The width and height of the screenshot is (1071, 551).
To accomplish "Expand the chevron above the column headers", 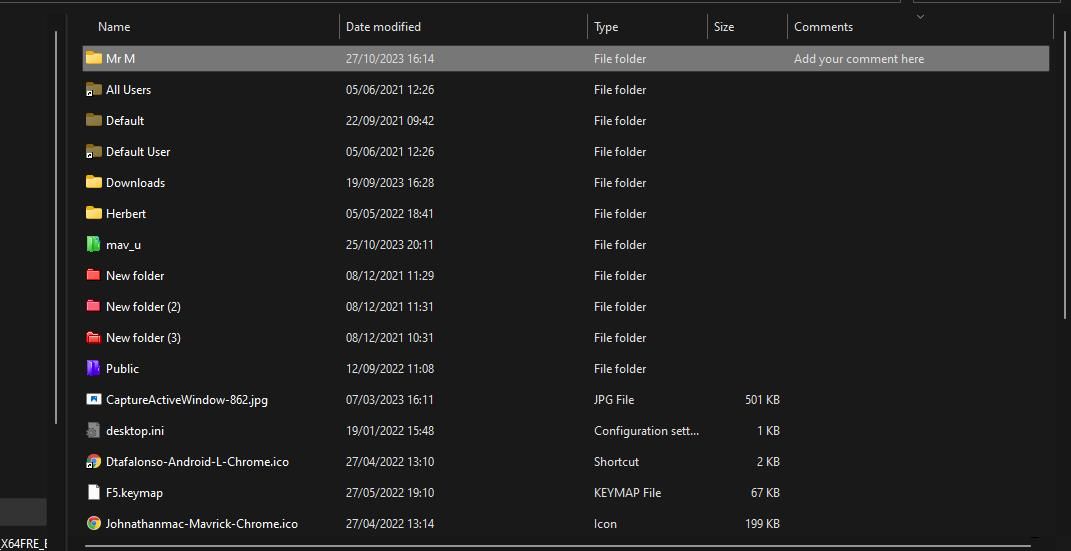I will tap(920, 16).
